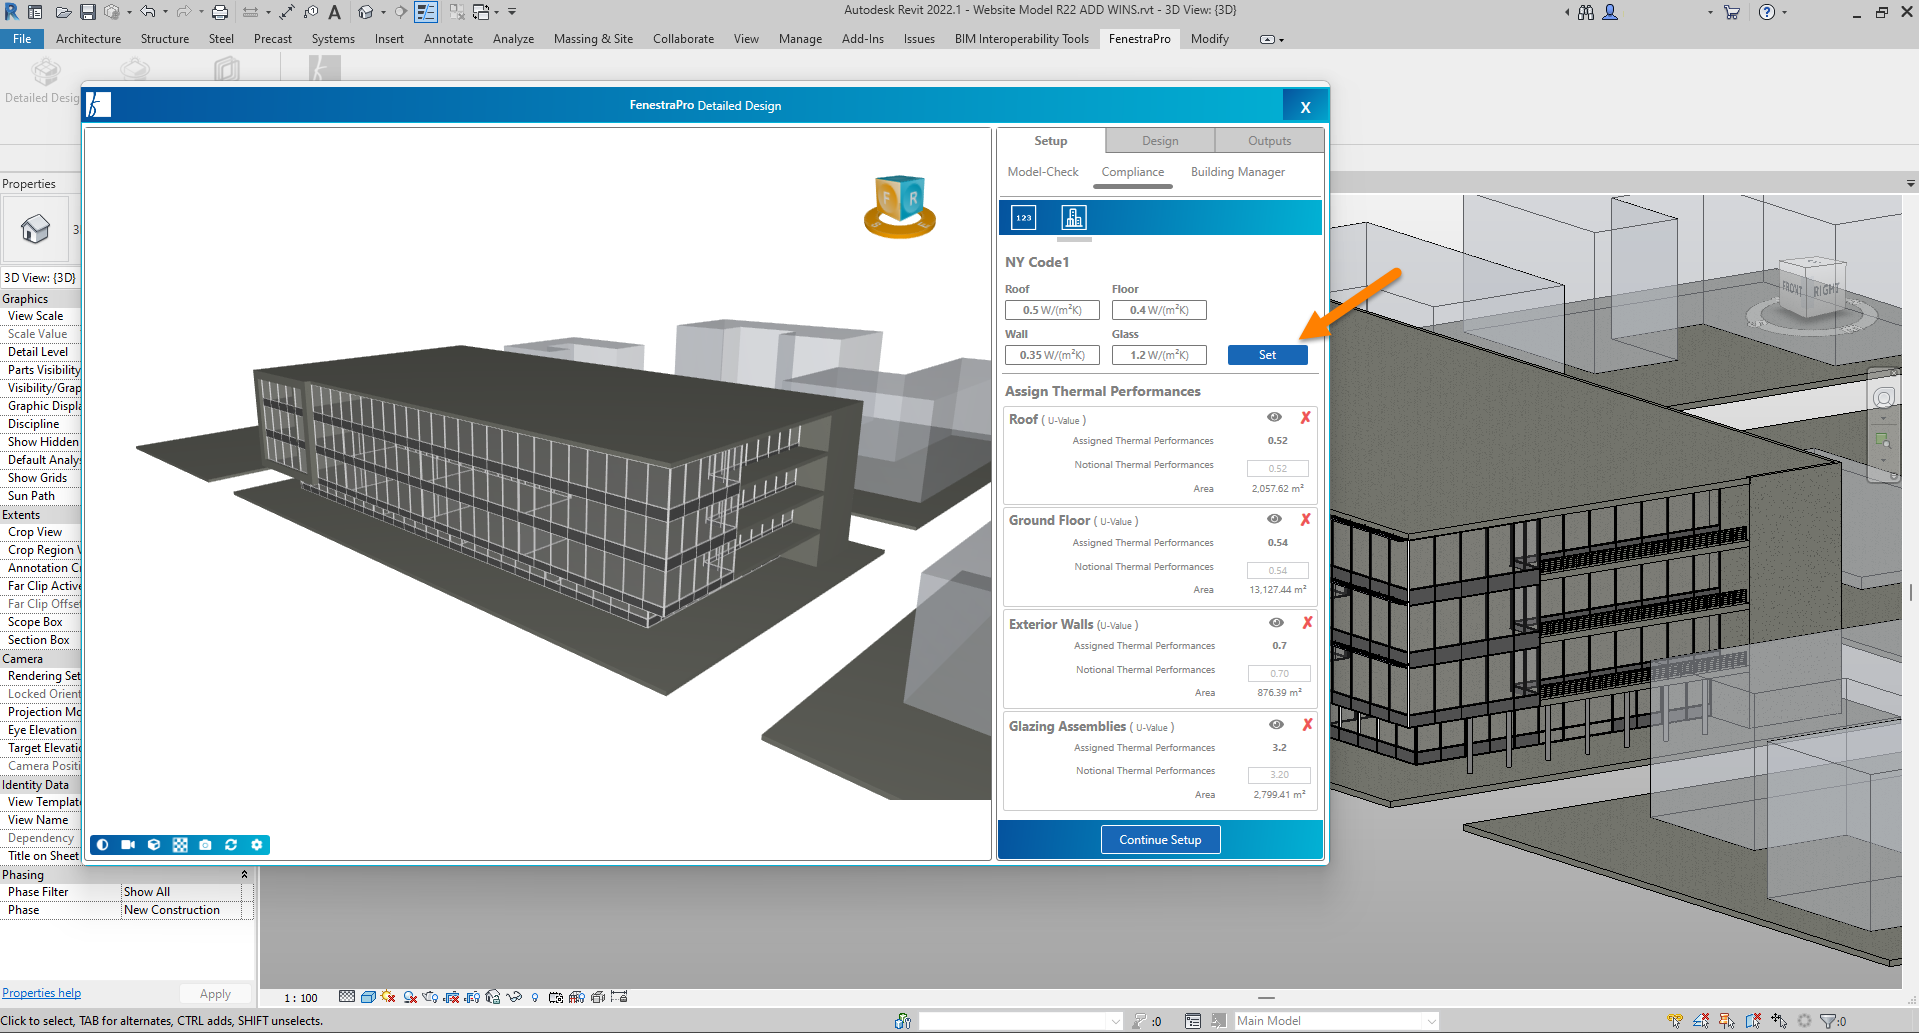1919x1033 pixels.
Task: Click the binoculars search icon in title bar
Action: pyautogui.click(x=1586, y=12)
